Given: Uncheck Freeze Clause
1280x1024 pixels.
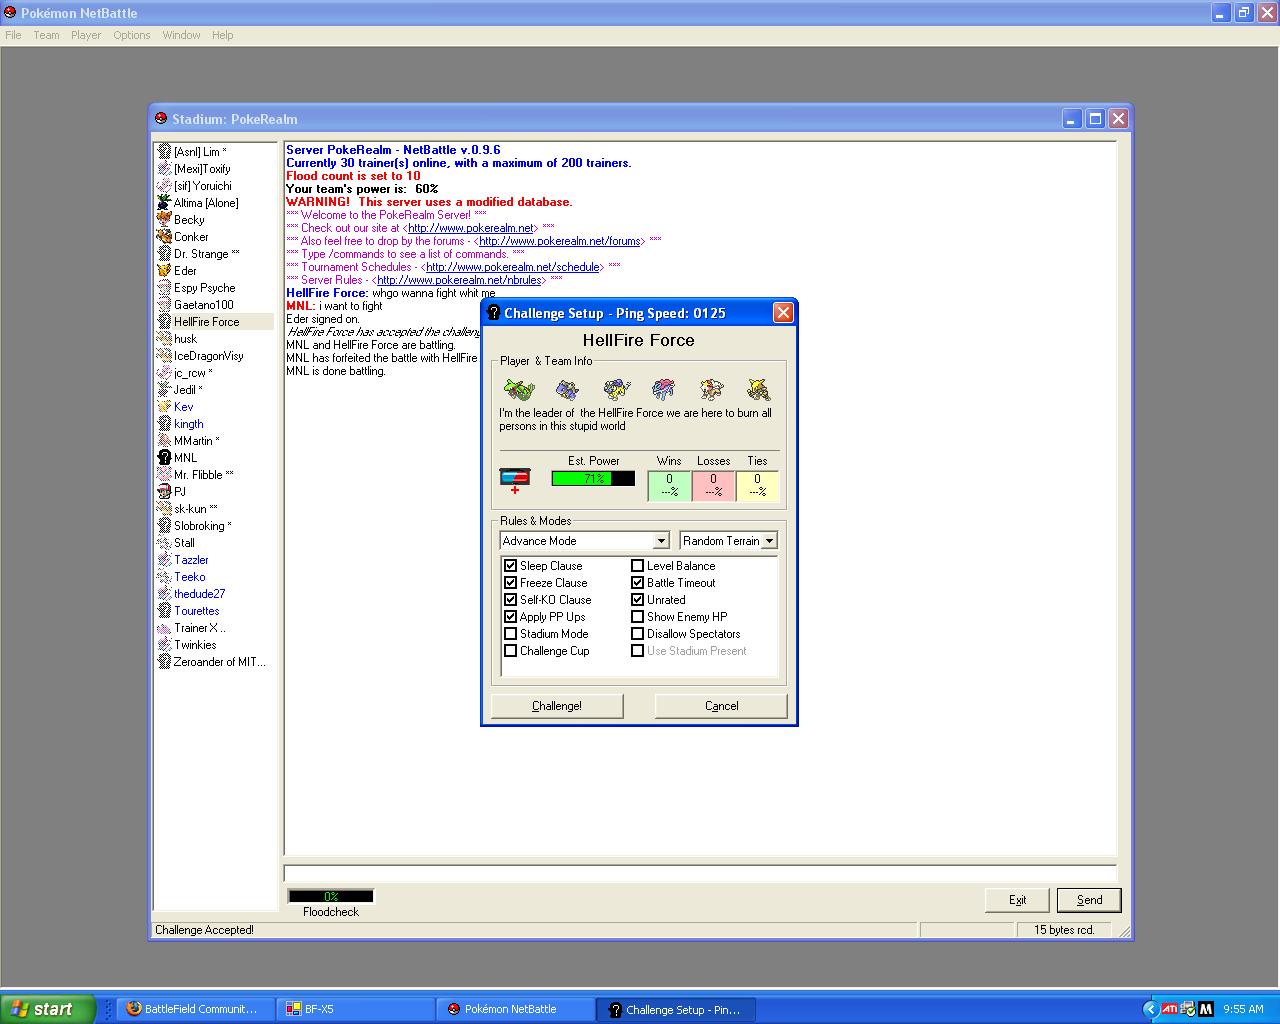Looking at the screenshot, I should (x=510, y=583).
